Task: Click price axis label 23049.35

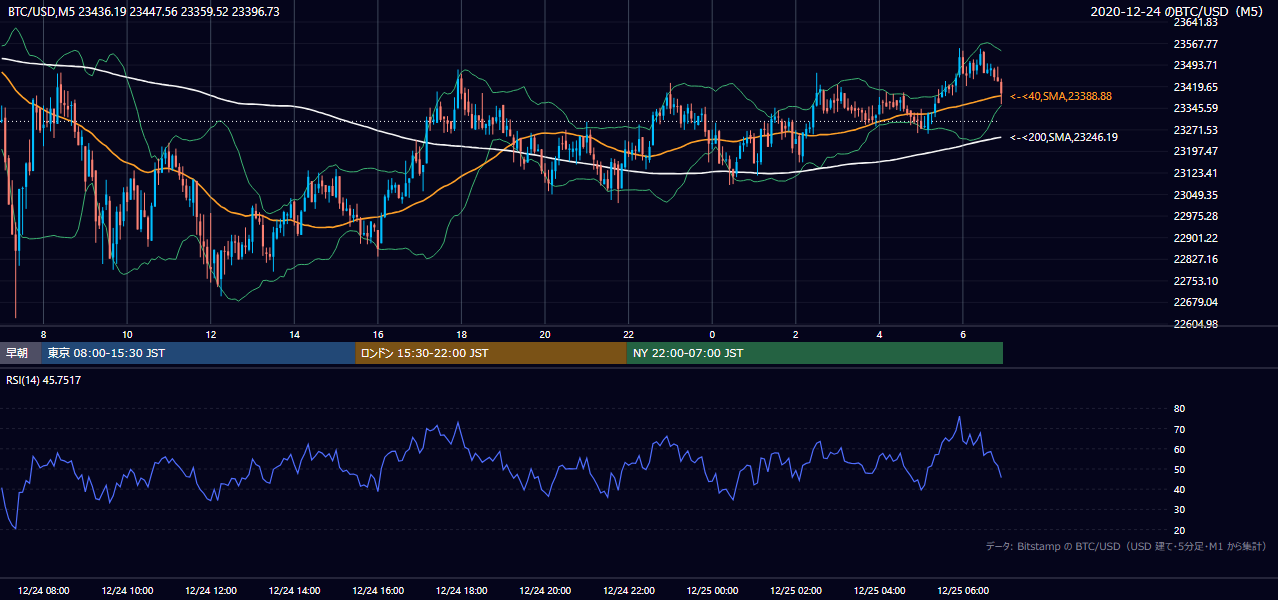Action: 1195,195
